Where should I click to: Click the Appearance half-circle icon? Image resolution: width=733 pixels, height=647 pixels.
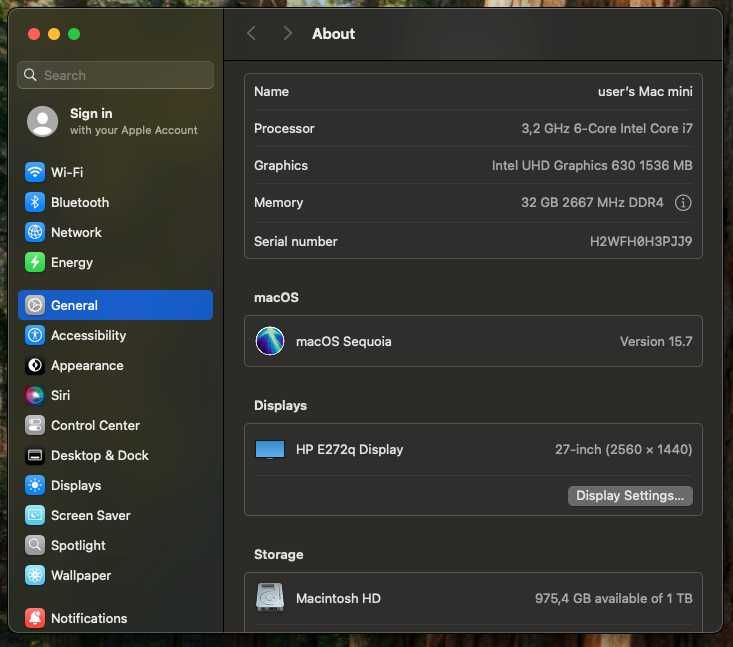pos(35,365)
